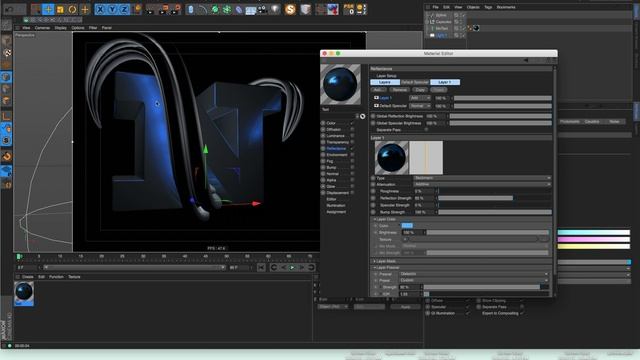Open Tags menu in Object Manager
The height and width of the screenshot is (360, 640).
coord(488,7)
